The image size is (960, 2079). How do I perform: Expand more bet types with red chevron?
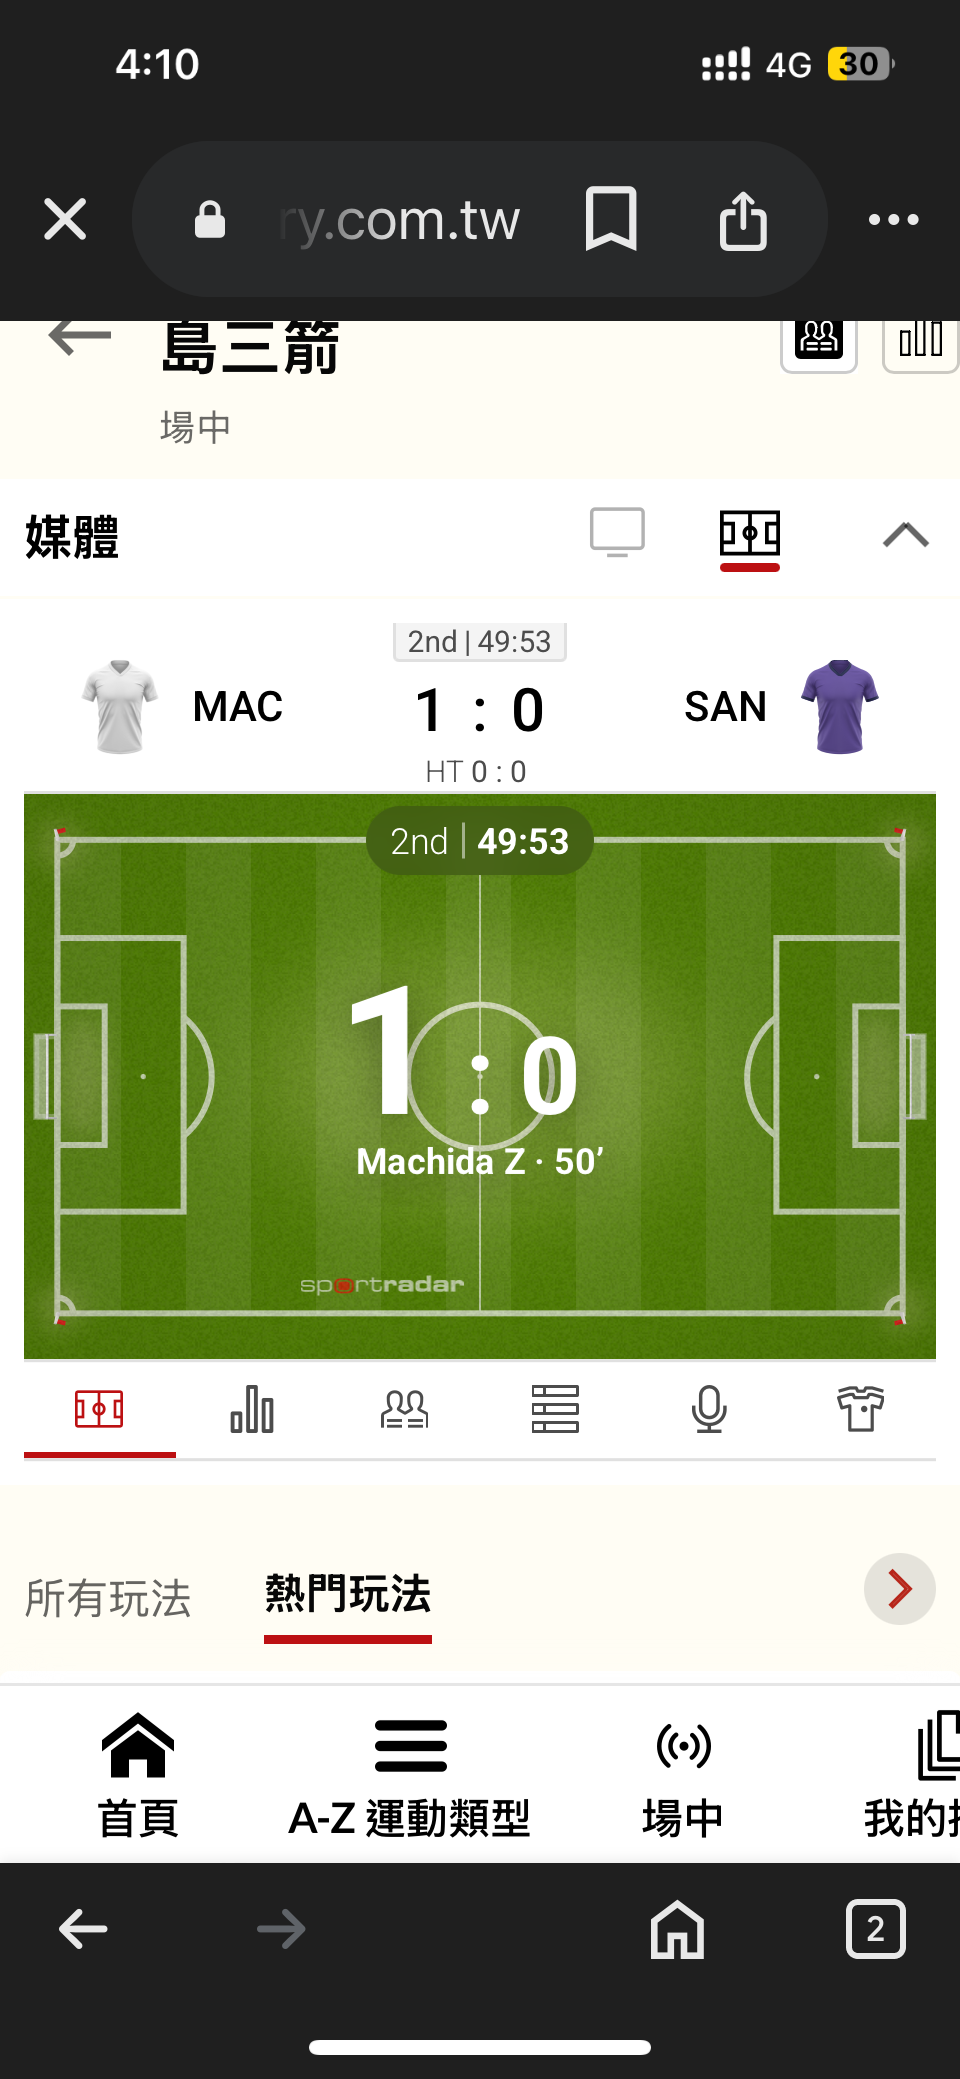899,1589
